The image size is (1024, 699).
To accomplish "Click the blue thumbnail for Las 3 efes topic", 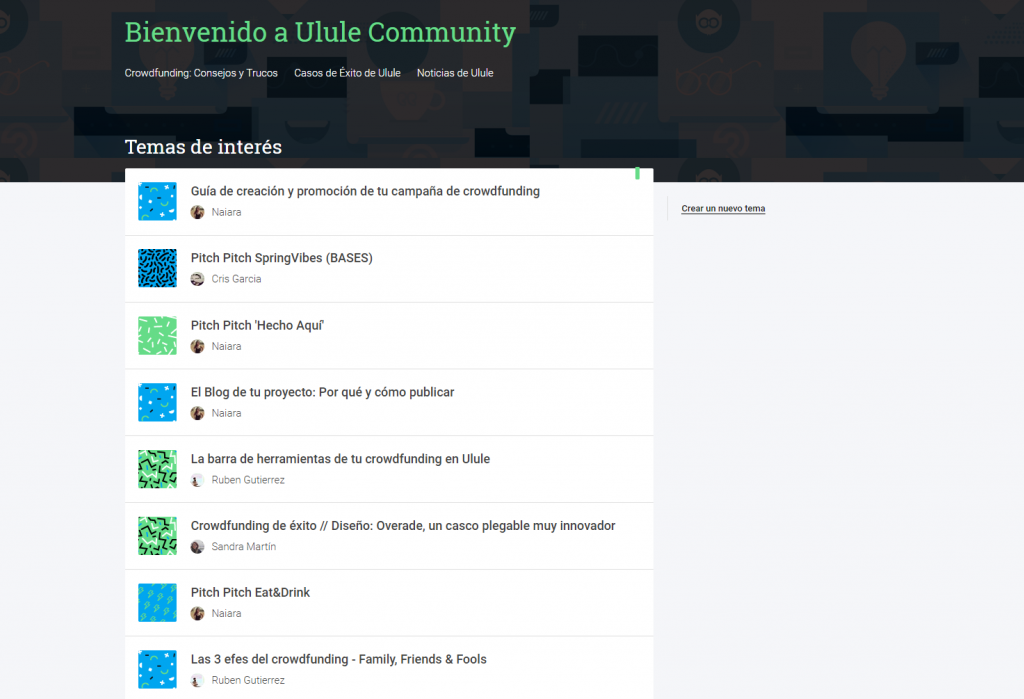I will point(157,669).
